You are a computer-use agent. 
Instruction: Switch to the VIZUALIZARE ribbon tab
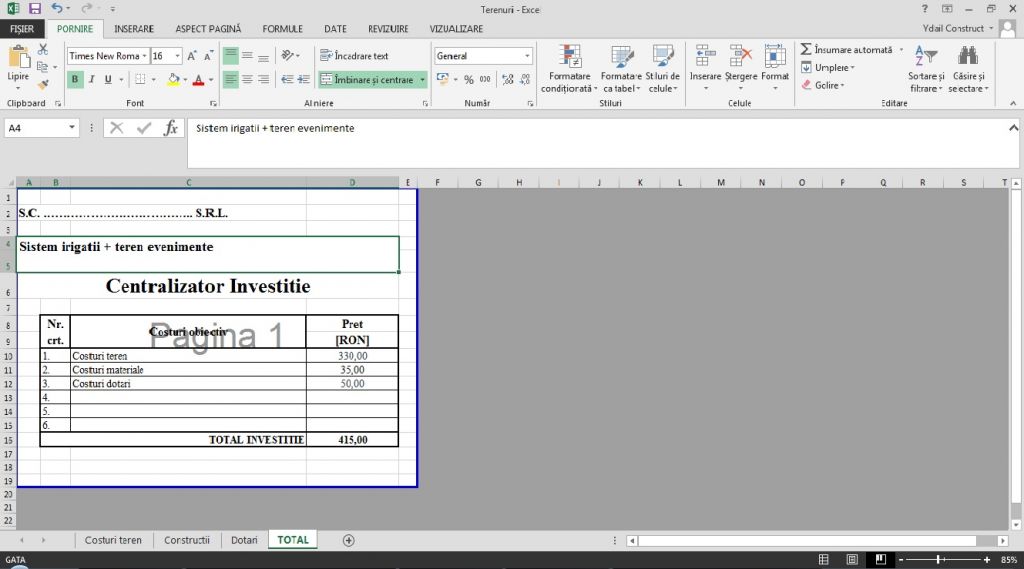coord(456,29)
